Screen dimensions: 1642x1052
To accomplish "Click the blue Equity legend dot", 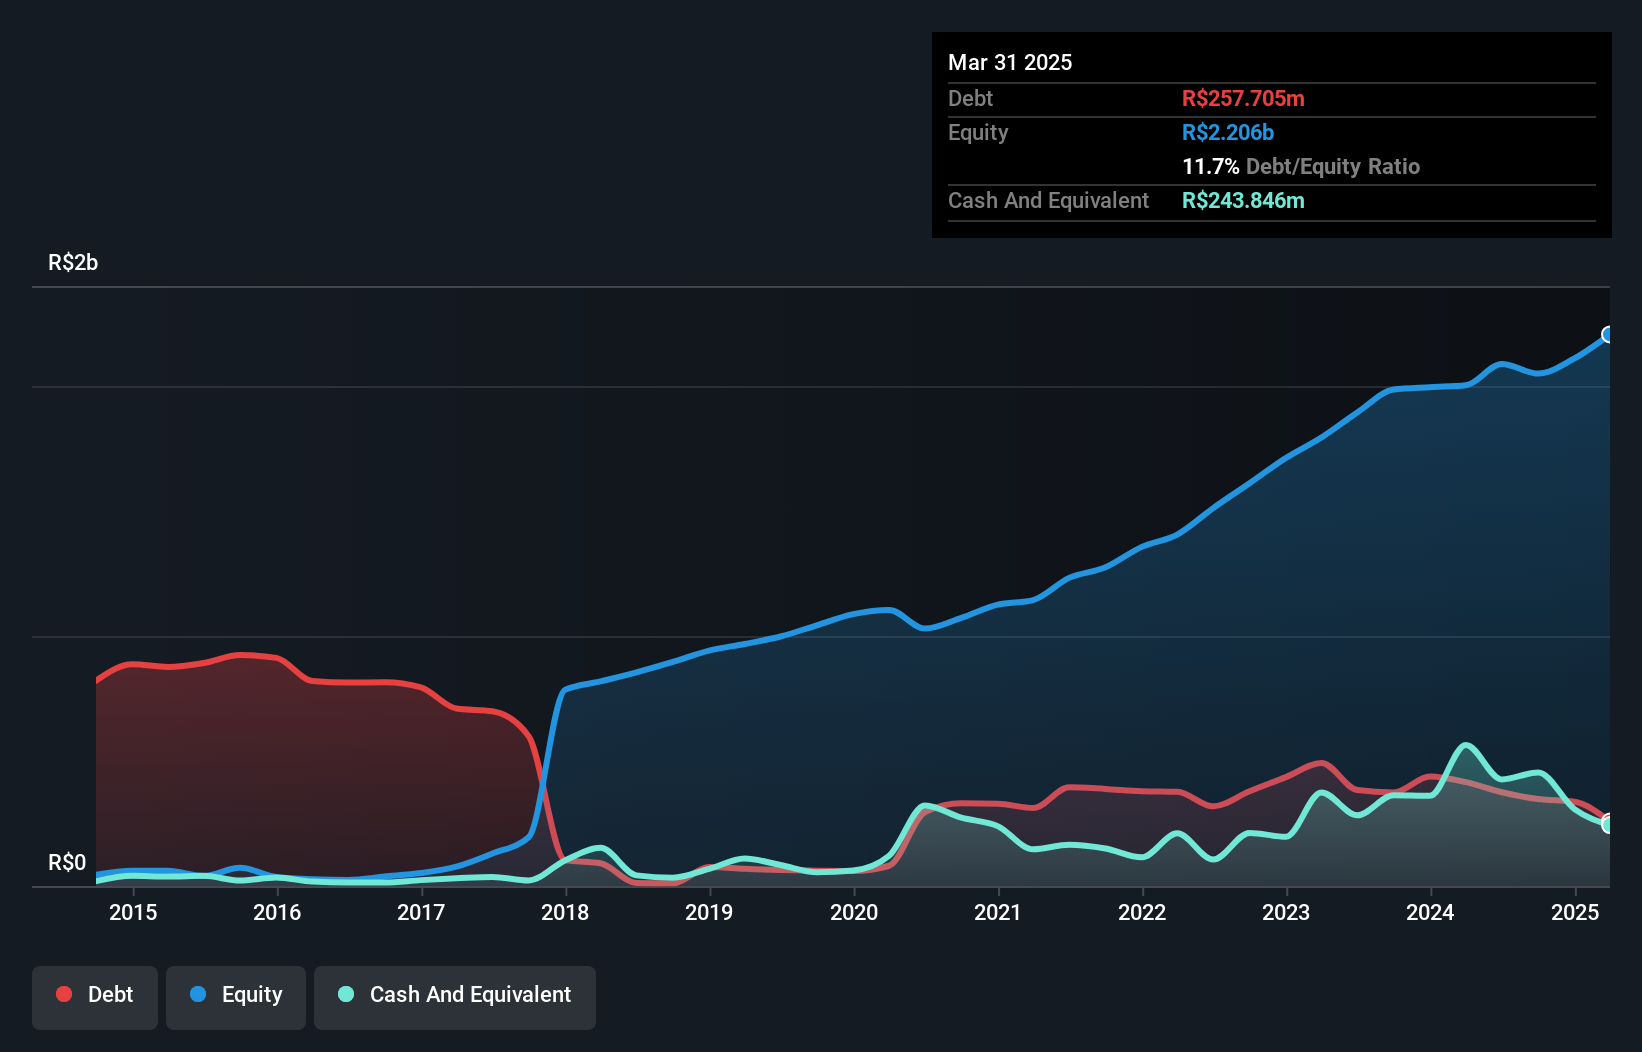I will (x=198, y=994).
